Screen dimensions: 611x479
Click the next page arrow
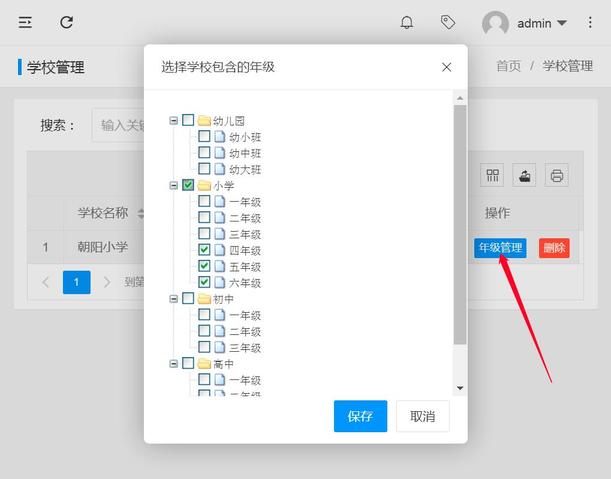[x=107, y=282]
